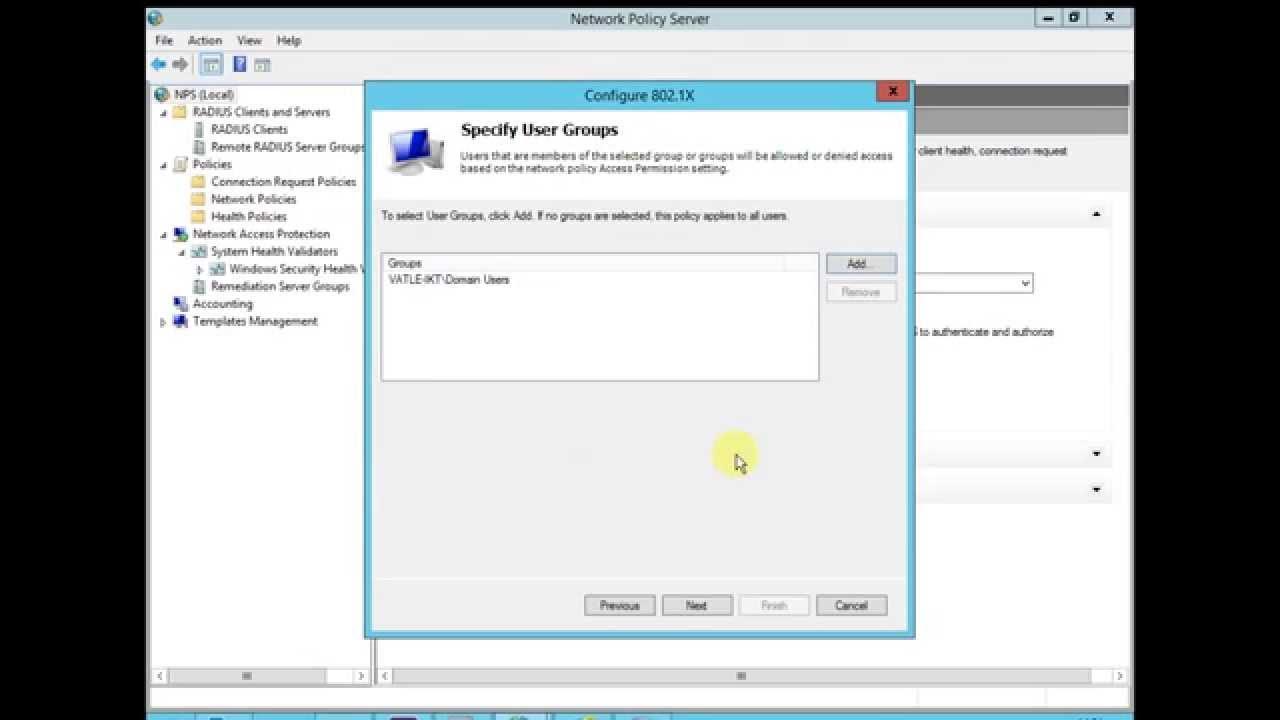Select Health Policies in the tree
The image size is (1280, 720).
(x=249, y=216)
